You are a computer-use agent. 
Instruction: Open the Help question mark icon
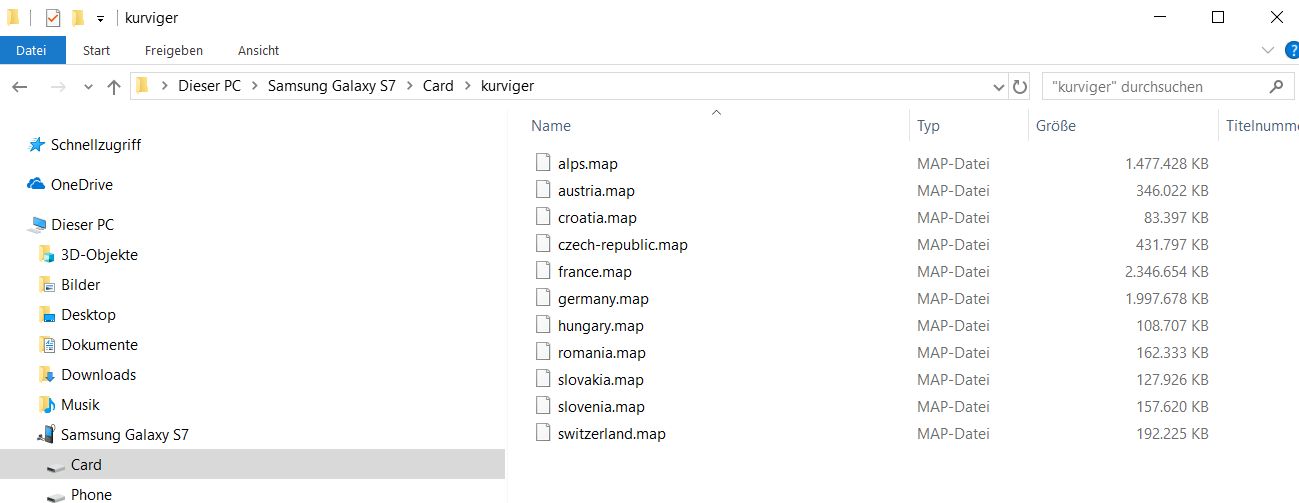click(1291, 50)
